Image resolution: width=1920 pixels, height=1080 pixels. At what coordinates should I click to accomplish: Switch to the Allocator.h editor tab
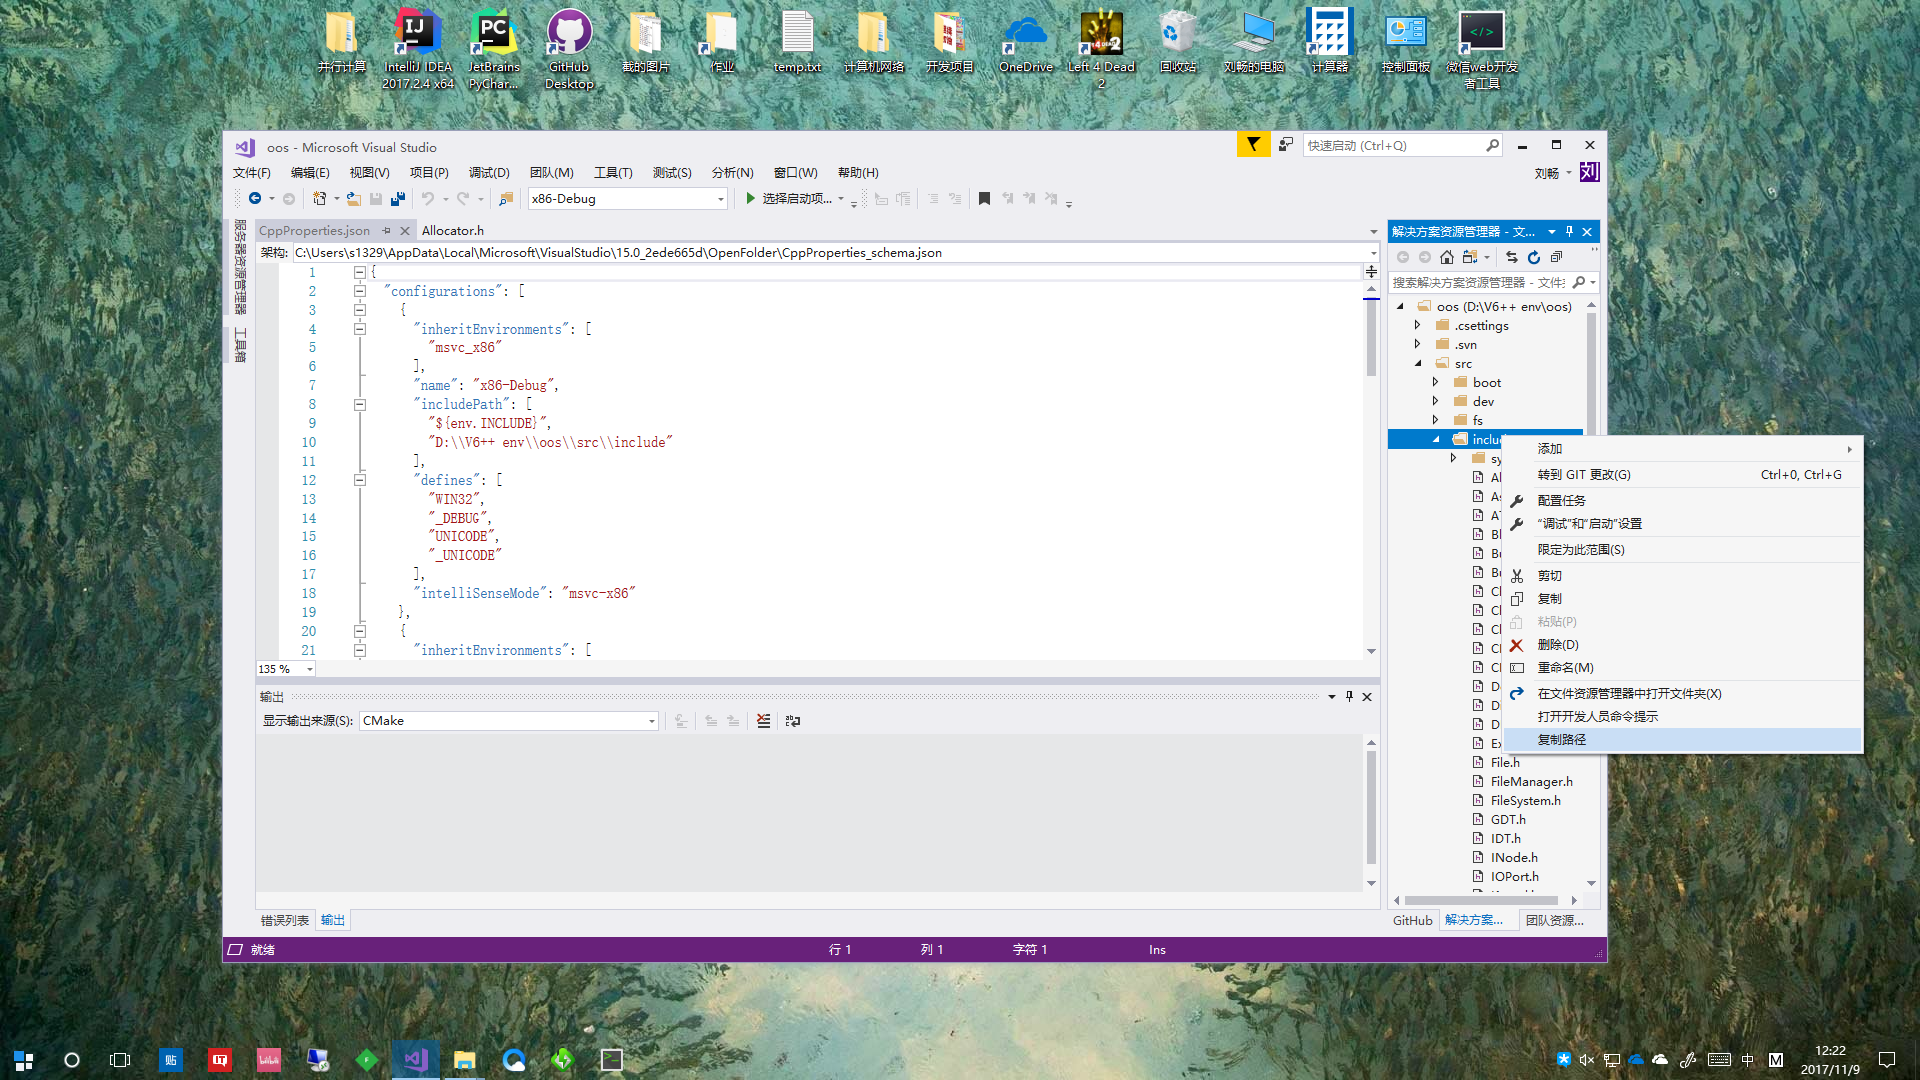[452, 231]
